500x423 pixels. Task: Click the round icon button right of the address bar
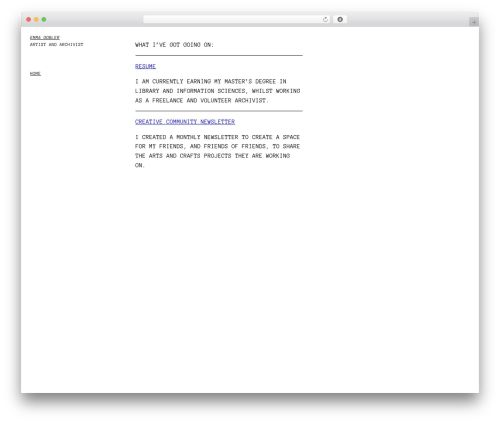pyautogui.click(x=340, y=20)
